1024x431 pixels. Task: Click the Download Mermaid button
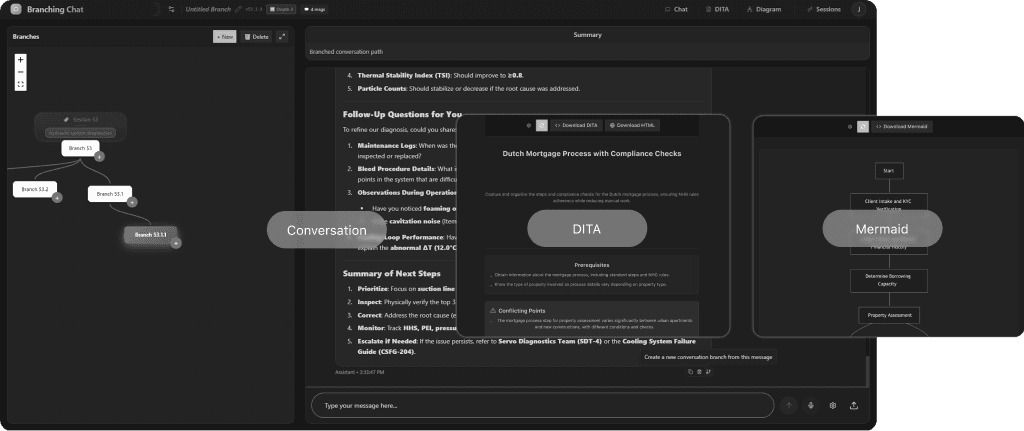pos(902,127)
